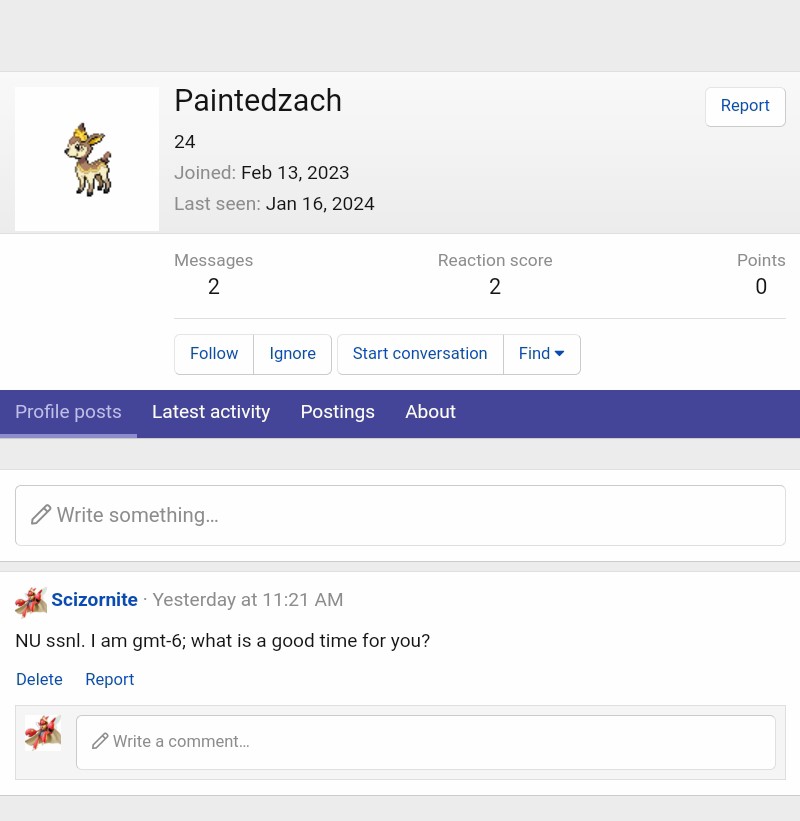Open Scizornite's profile via username link
The width and height of the screenshot is (800, 821).
[x=94, y=600]
